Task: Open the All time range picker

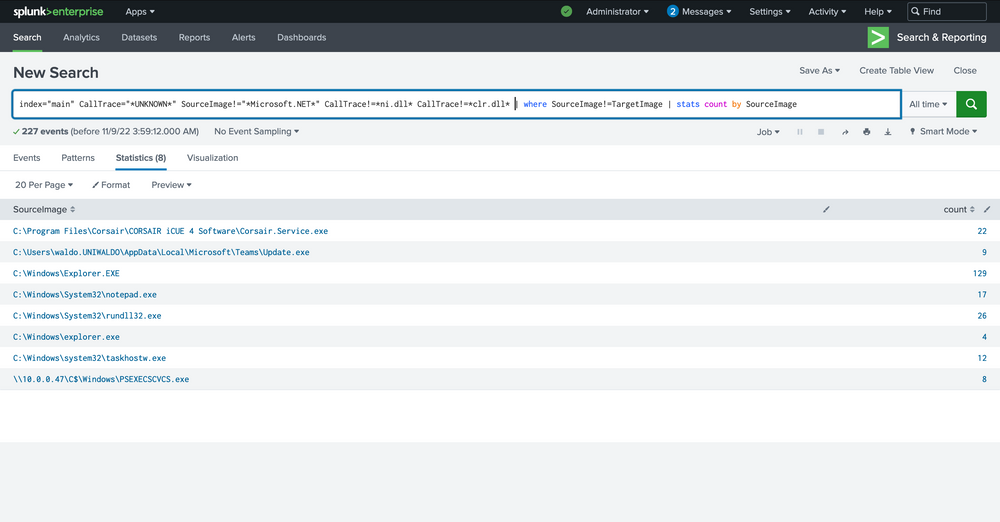Action: (x=928, y=104)
